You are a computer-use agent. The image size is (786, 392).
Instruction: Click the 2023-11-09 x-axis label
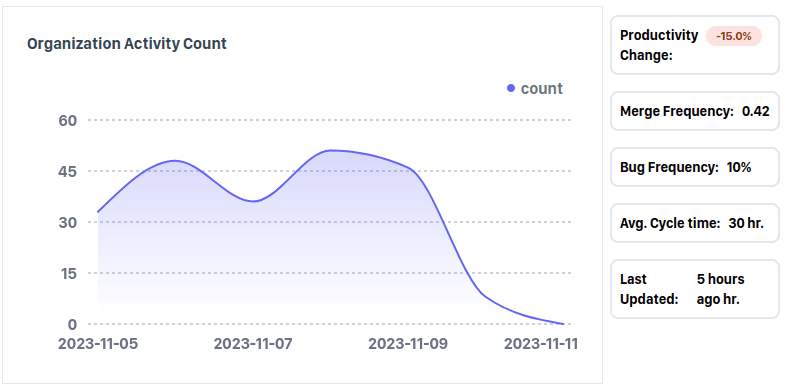tap(408, 344)
